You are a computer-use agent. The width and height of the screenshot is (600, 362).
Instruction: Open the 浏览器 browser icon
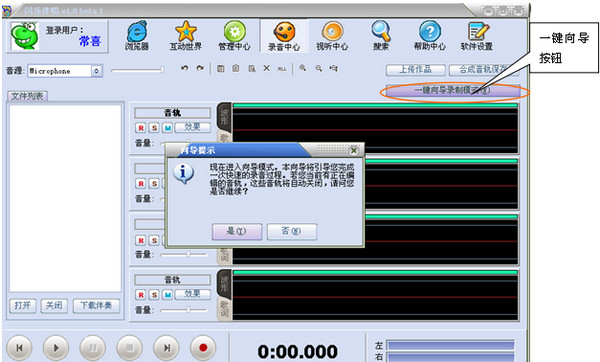click(137, 36)
